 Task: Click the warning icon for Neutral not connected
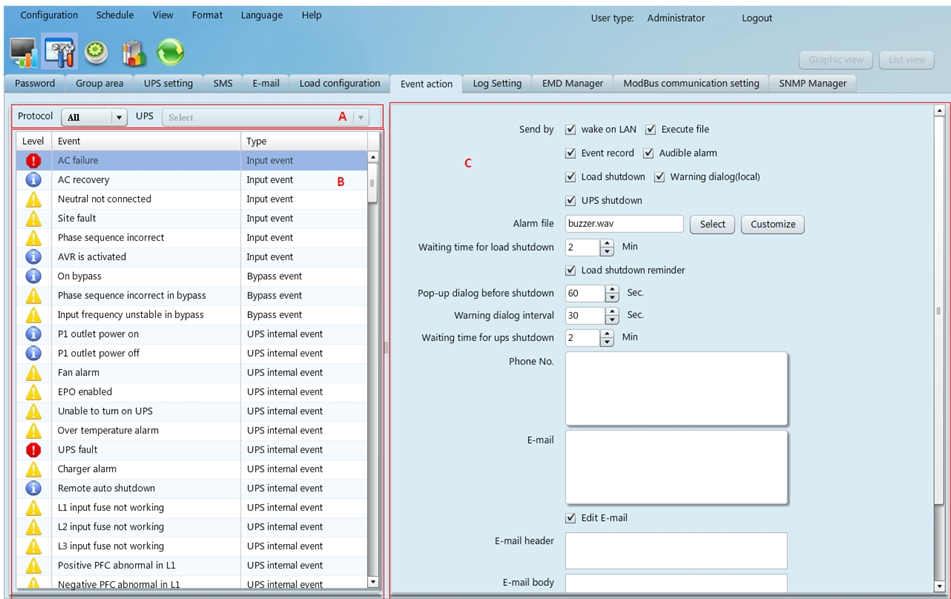[x=33, y=199]
